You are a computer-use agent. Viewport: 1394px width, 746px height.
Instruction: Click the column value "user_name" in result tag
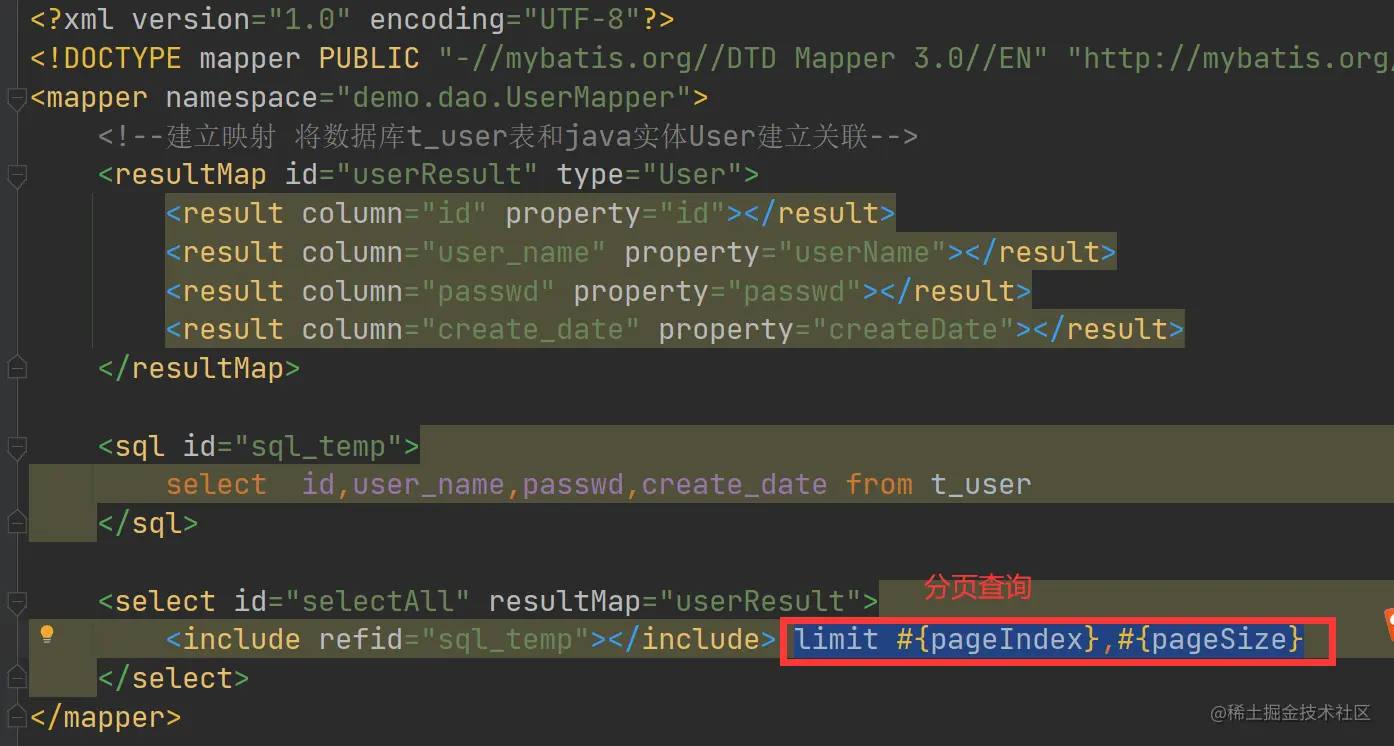513,252
